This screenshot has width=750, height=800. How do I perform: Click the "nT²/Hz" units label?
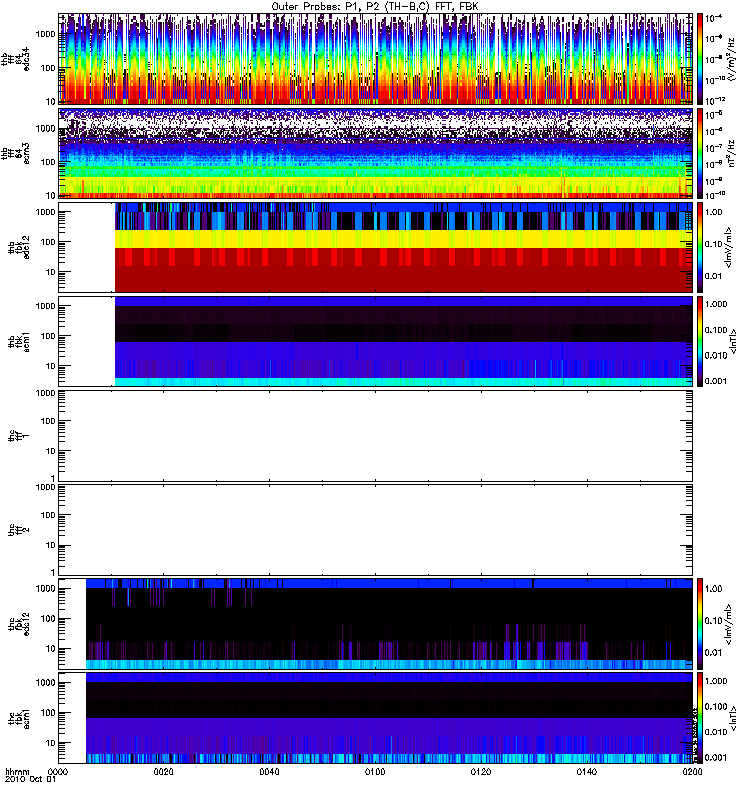(731, 153)
